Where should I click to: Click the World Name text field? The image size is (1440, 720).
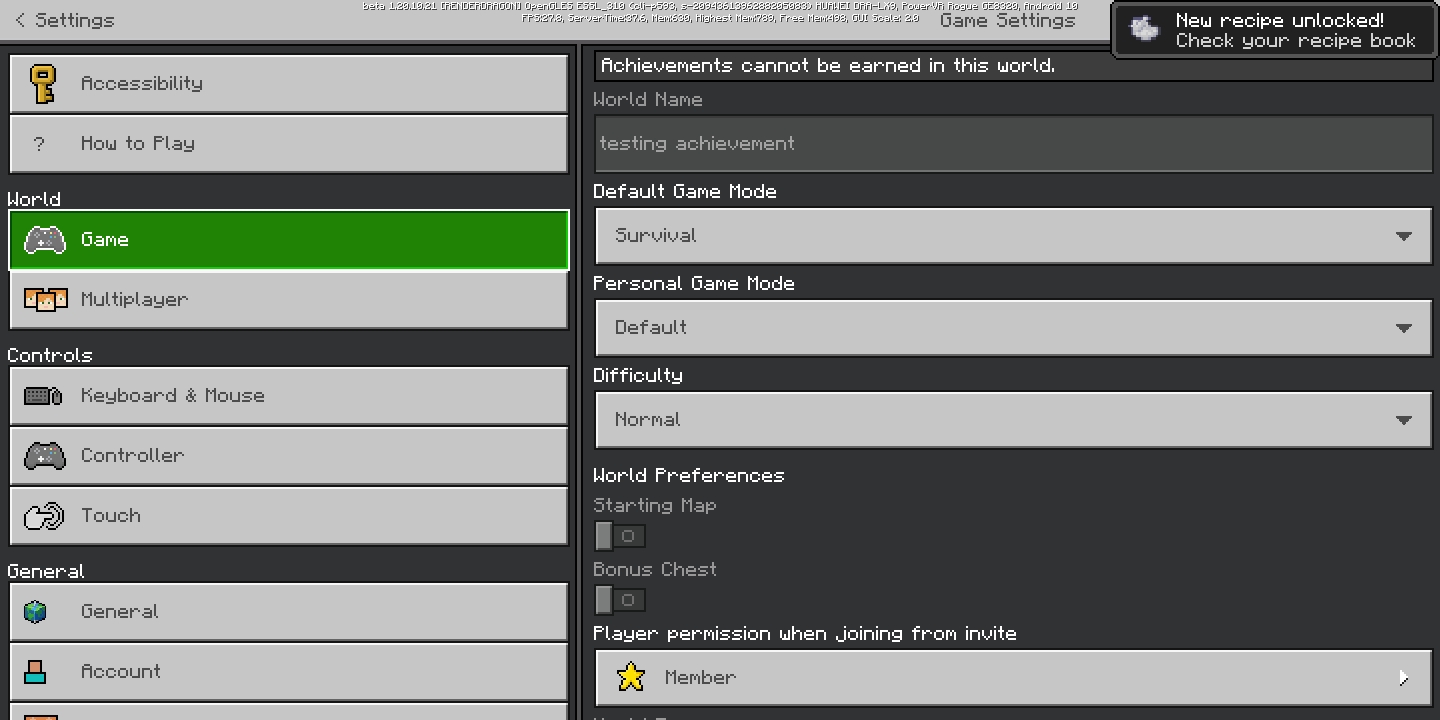pos(1013,144)
